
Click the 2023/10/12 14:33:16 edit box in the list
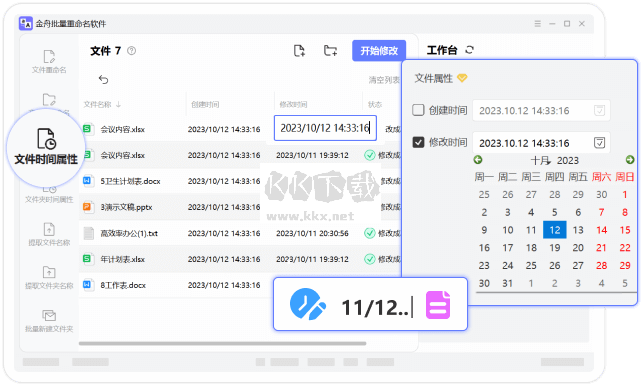[x=325, y=128]
